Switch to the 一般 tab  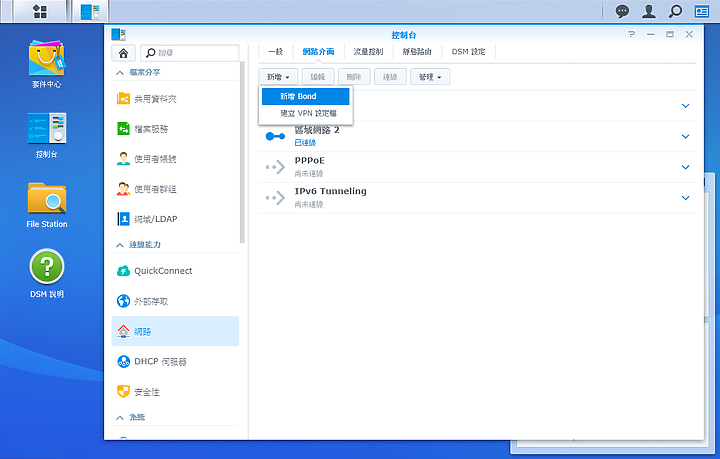[x=276, y=52]
